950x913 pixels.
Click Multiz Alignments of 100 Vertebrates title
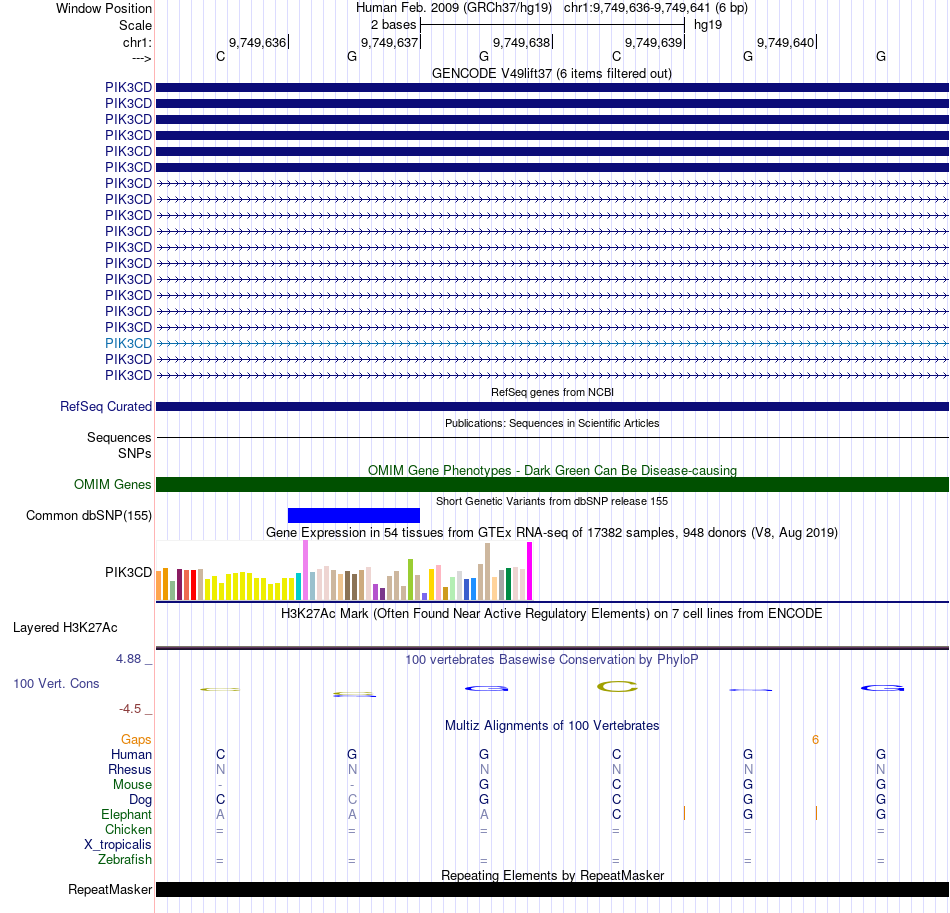click(552, 725)
